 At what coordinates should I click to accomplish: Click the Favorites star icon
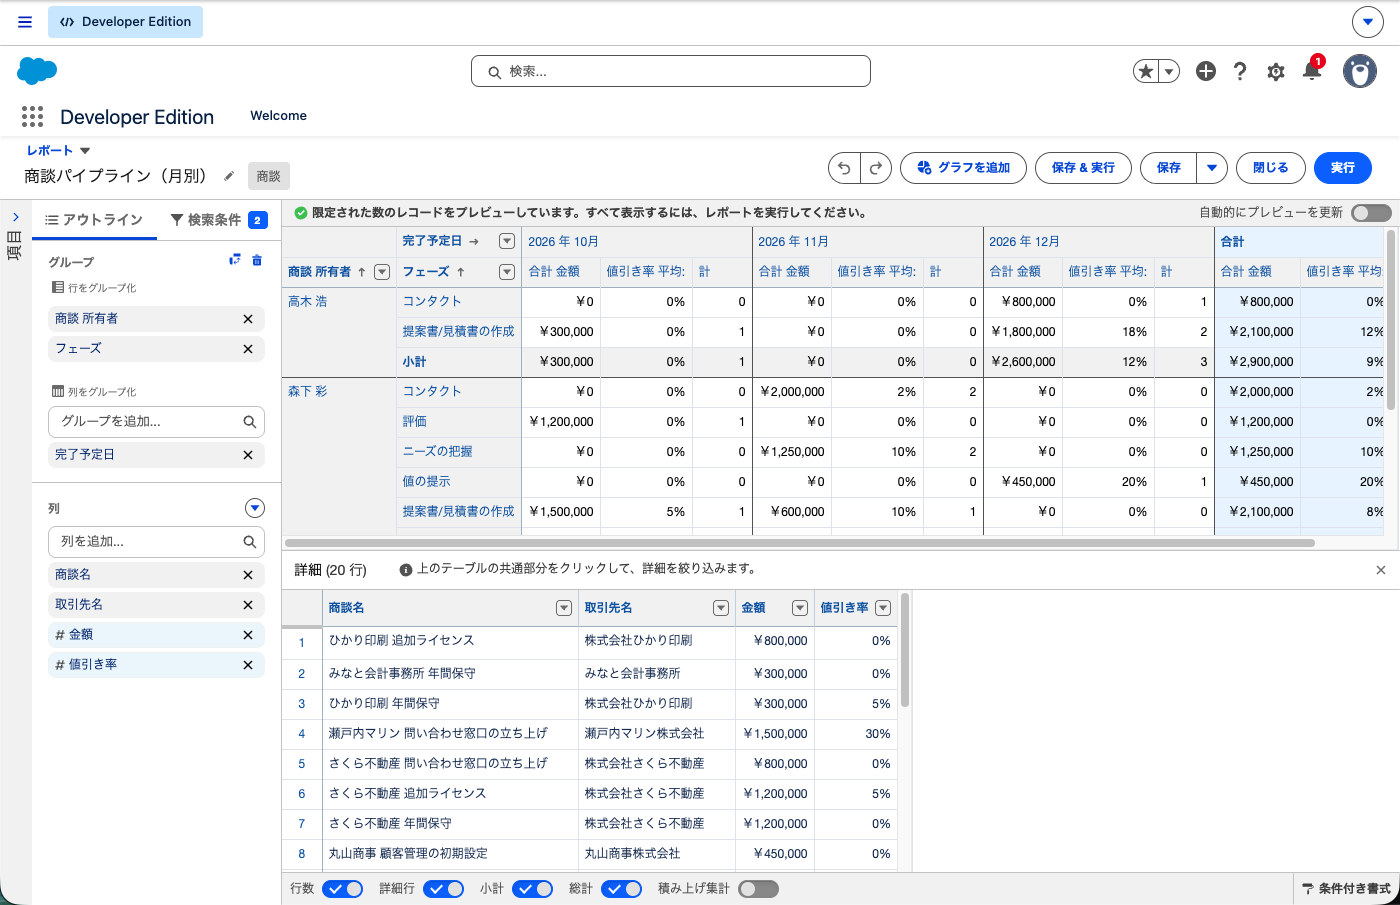click(1146, 71)
